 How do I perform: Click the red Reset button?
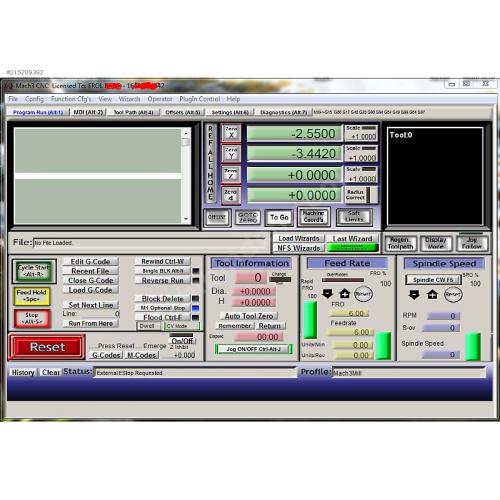point(47,347)
